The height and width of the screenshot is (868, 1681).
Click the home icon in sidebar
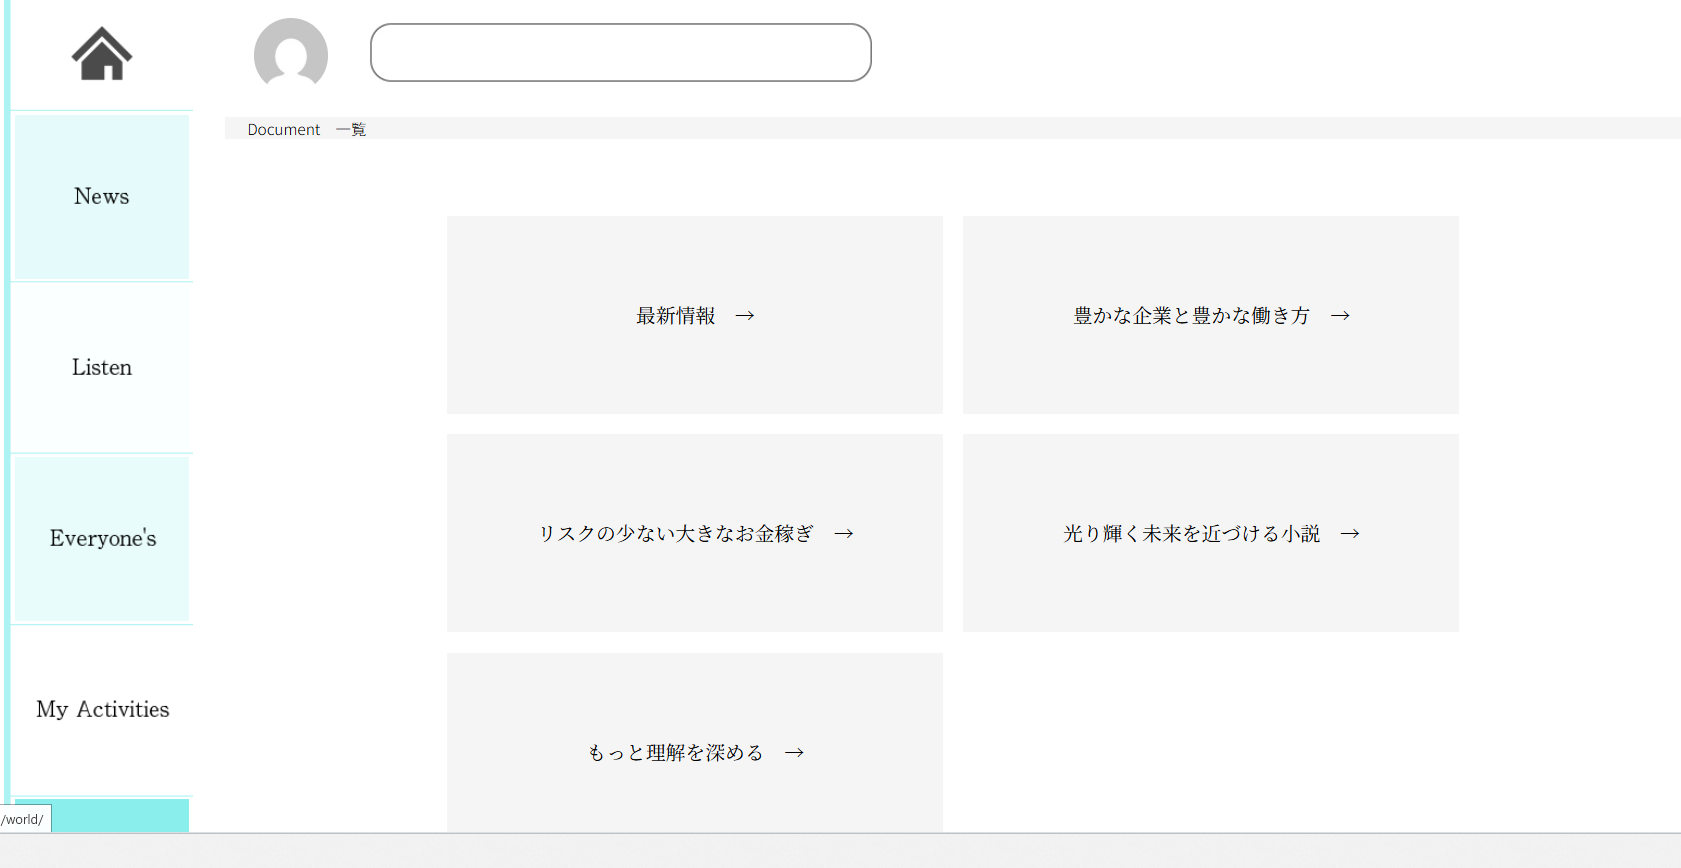[x=102, y=54]
